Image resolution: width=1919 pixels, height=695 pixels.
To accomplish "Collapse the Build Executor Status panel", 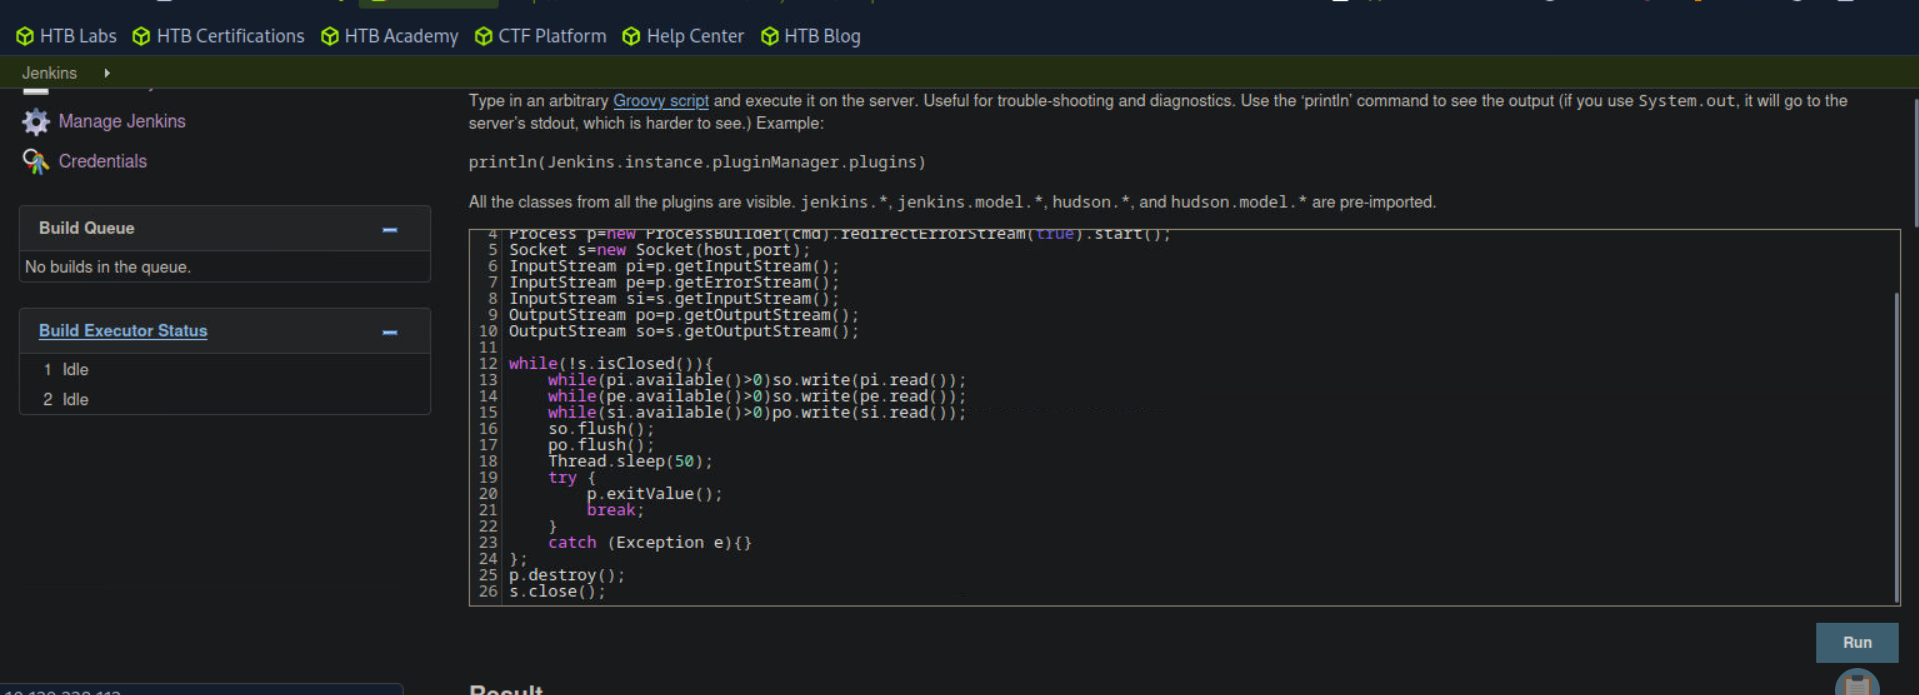I will pyautogui.click(x=390, y=332).
